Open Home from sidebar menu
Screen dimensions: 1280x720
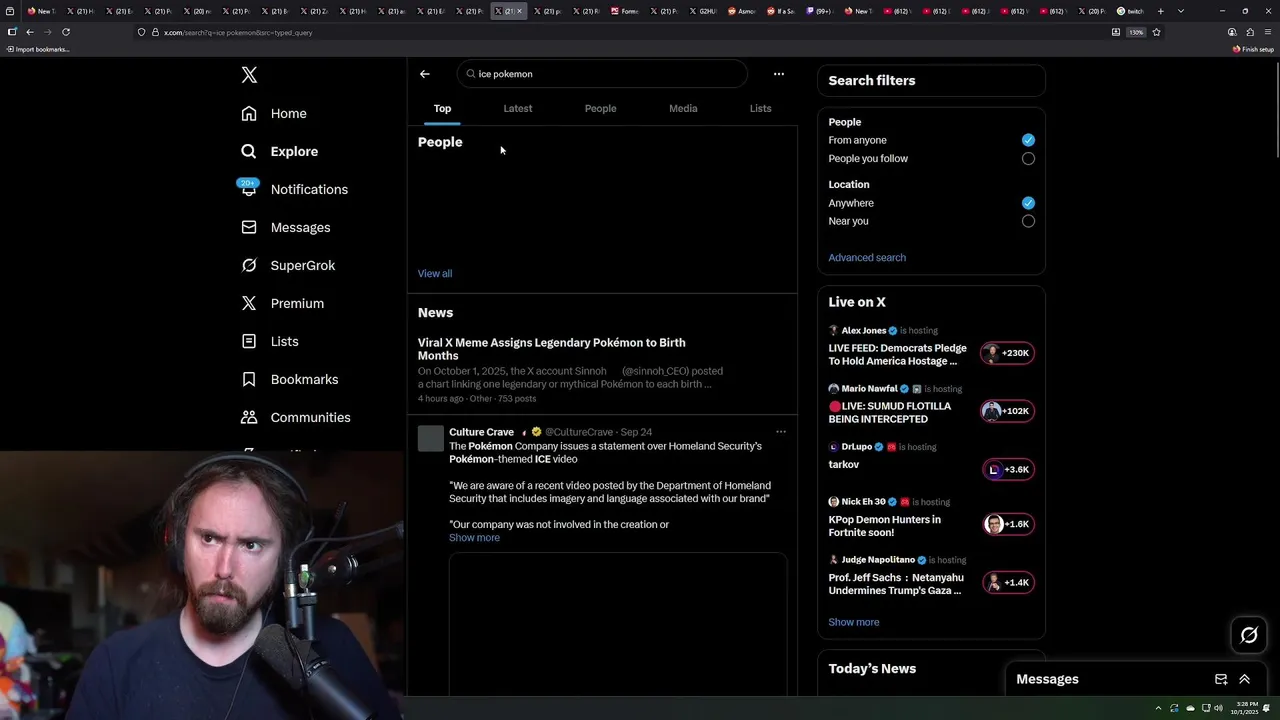click(x=288, y=113)
